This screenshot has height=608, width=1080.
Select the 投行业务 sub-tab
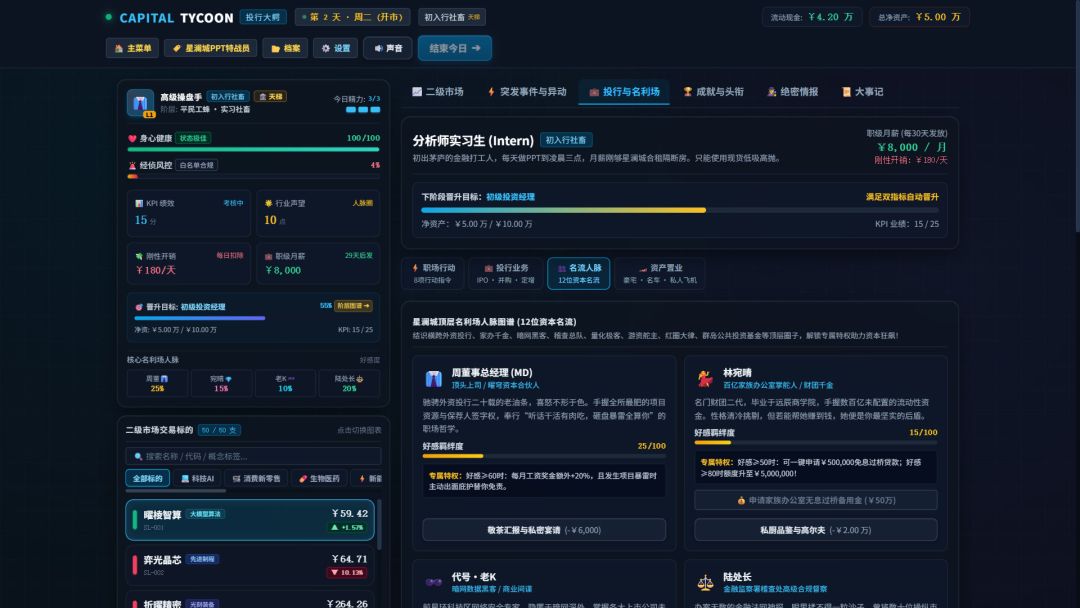pyautogui.click(x=506, y=273)
